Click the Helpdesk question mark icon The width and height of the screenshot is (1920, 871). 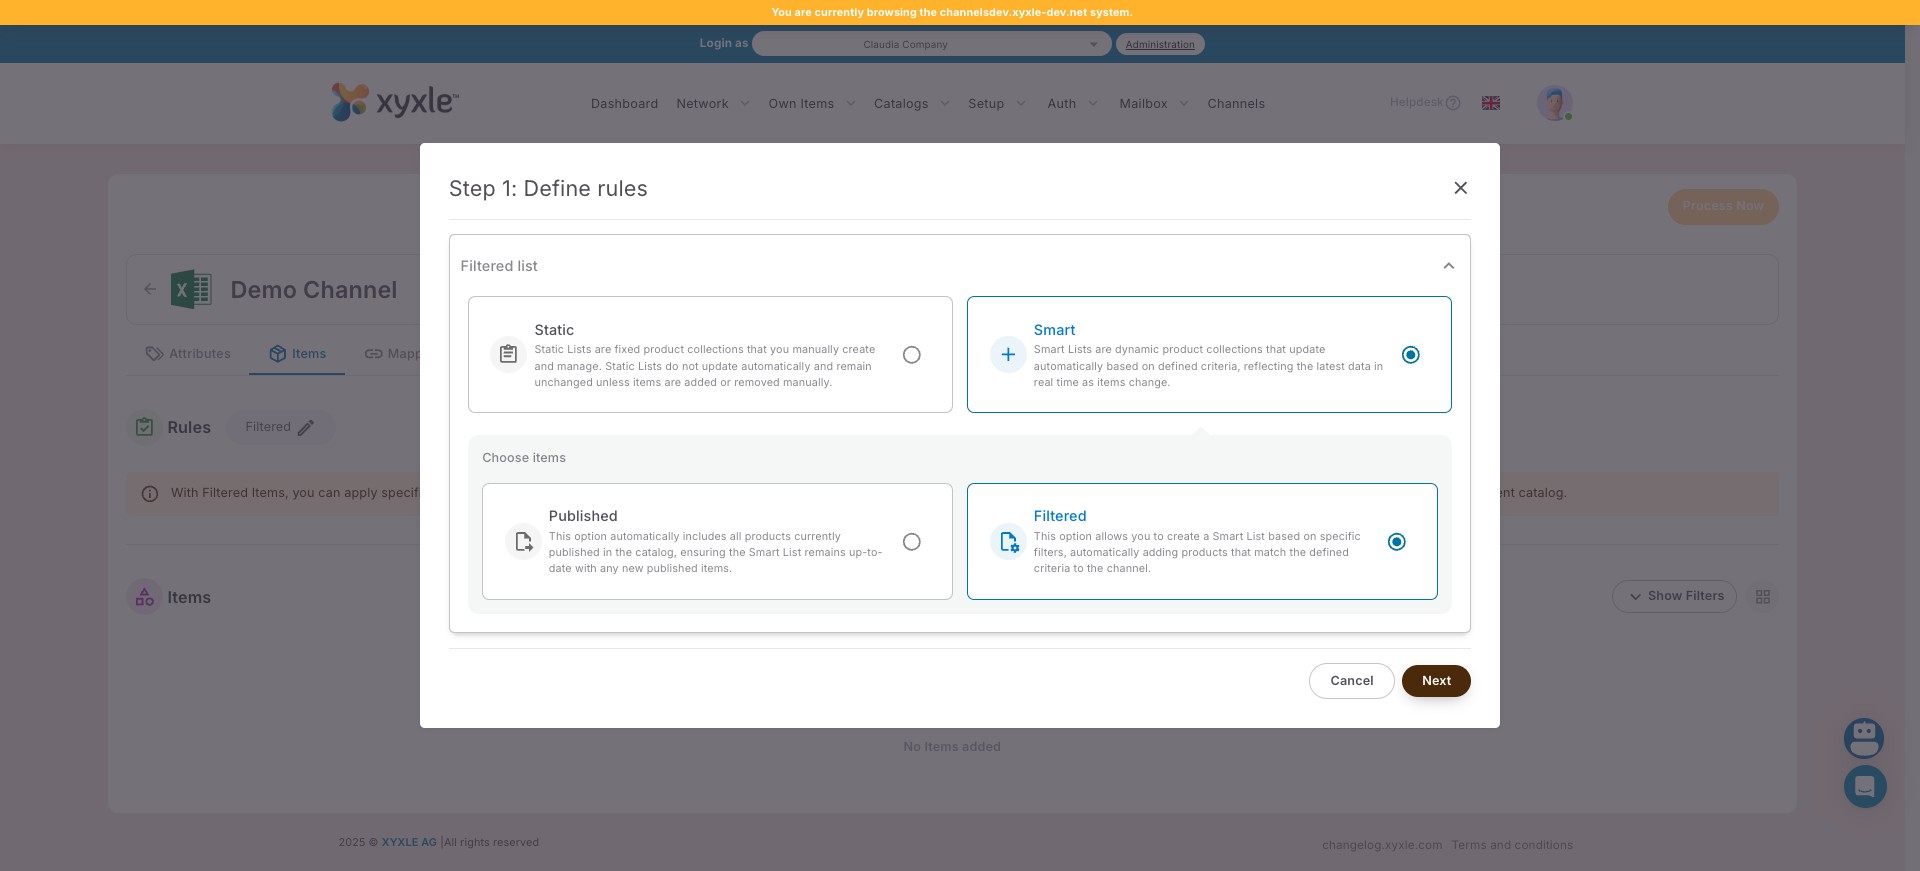pos(1453,103)
